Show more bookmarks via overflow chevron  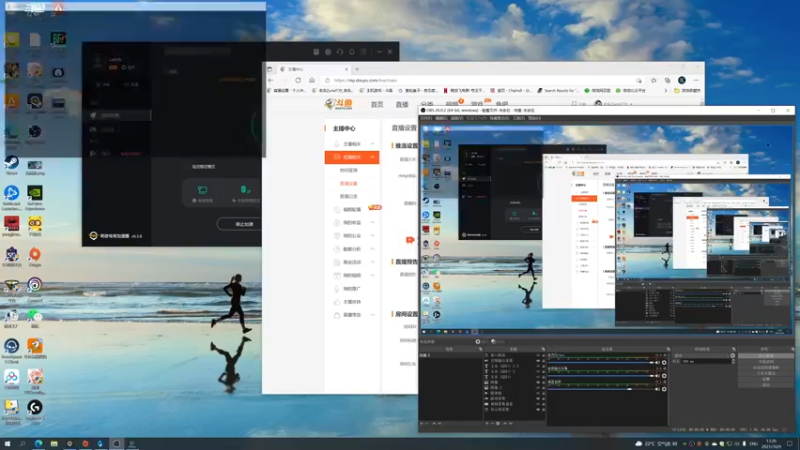pyautogui.click(x=665, y=90)
